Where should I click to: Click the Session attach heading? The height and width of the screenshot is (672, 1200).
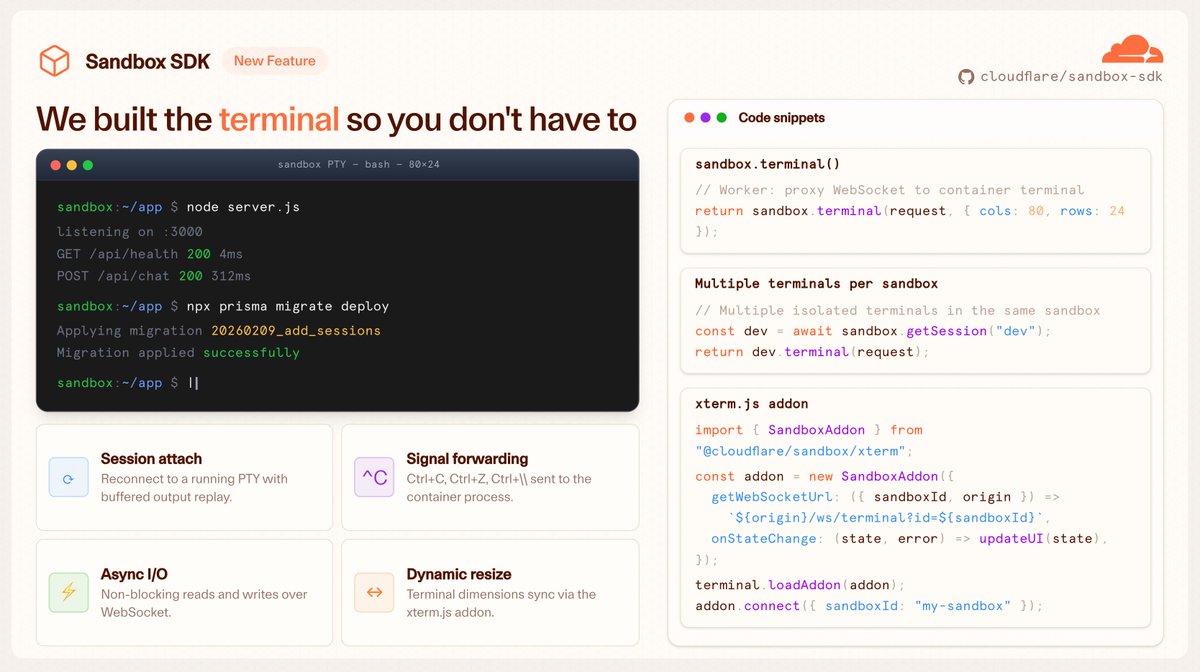point(151,459)
